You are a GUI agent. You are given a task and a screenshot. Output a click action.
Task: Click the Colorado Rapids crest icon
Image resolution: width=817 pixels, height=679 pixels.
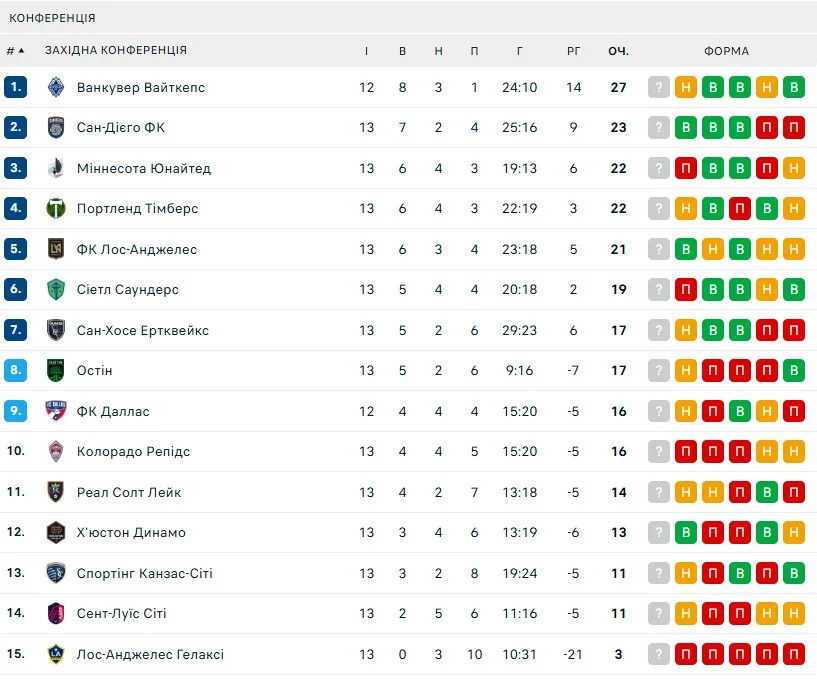[56, 452]
